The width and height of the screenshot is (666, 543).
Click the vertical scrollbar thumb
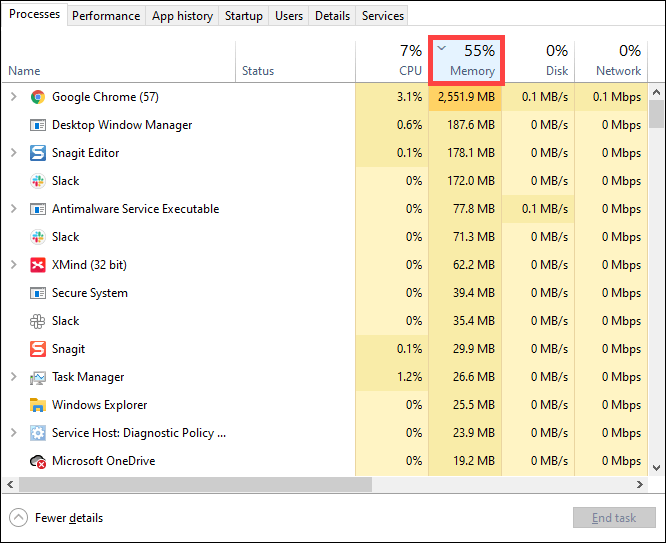coord(656,114)
